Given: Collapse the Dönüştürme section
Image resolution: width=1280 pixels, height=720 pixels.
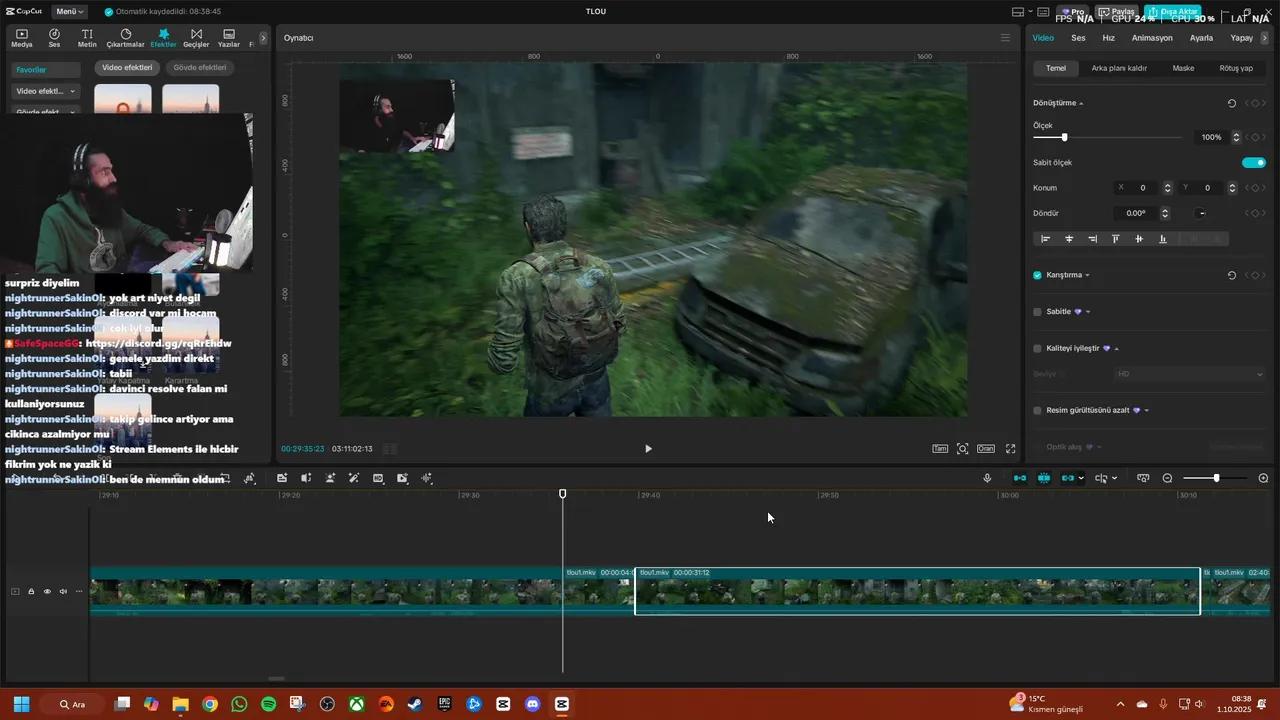Looking at the screenshot, I should [x=1081, y=103].
